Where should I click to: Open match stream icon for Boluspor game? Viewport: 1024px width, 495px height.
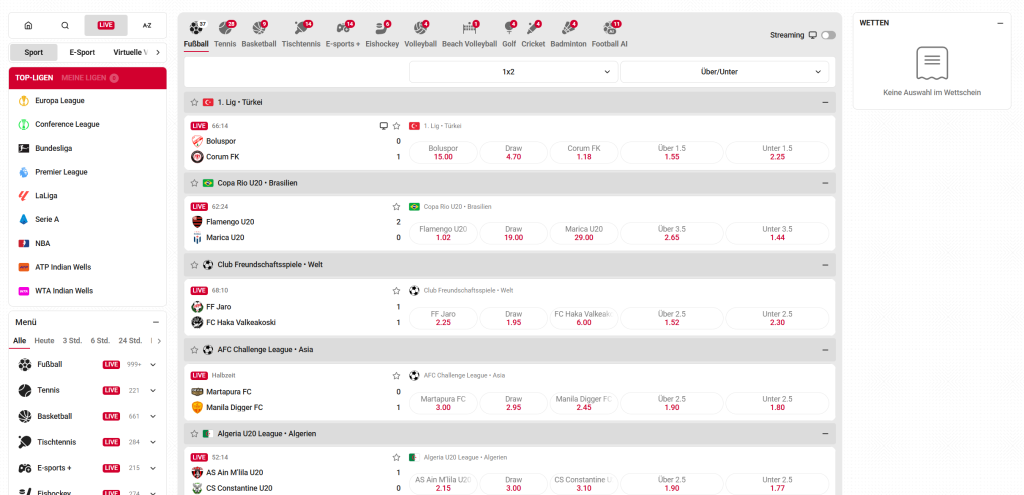(x=383, y=126)
